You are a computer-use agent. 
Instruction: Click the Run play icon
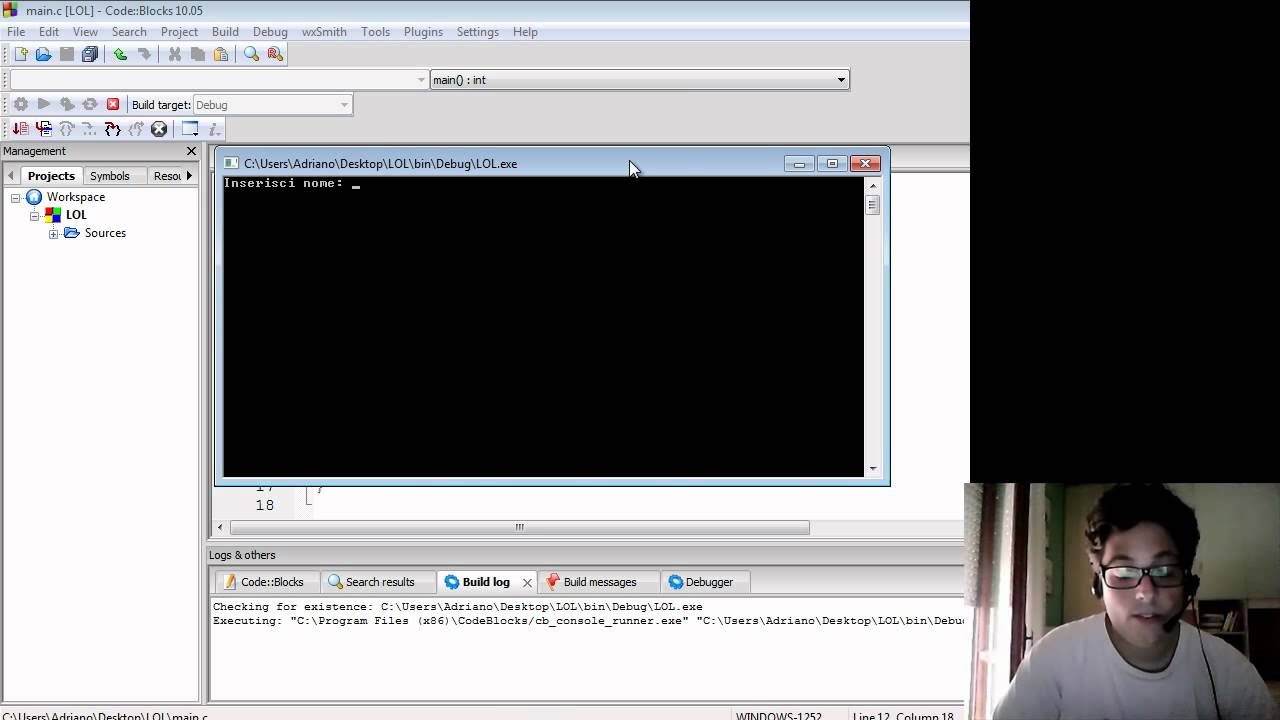click(x=44, y=105)
